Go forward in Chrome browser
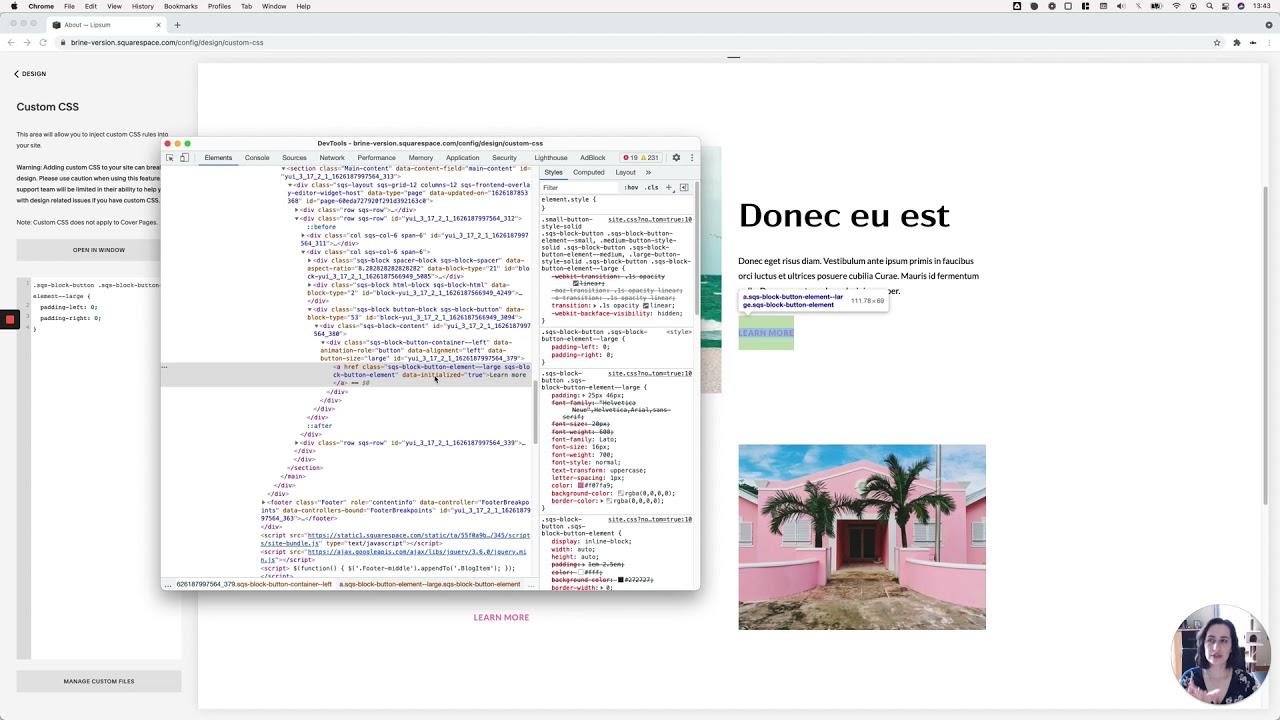Screen dimensions: 1280x720 pyautogui.click(x=27, y=42)
